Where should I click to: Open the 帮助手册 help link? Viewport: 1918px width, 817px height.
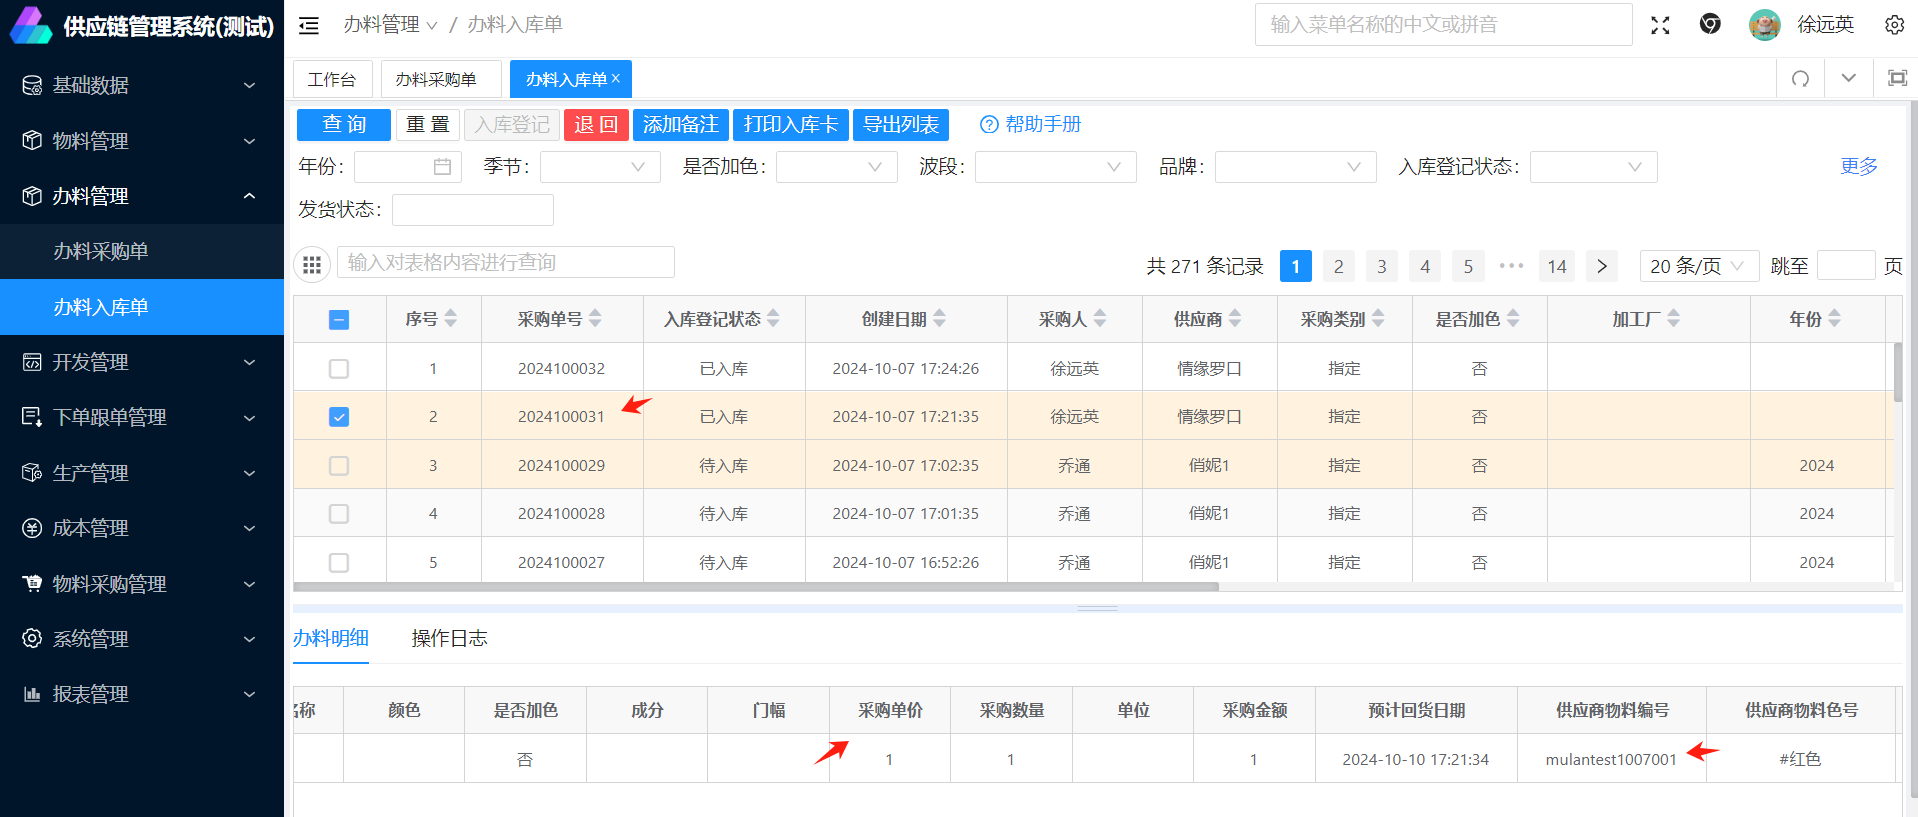click(x=1031, y=125)
